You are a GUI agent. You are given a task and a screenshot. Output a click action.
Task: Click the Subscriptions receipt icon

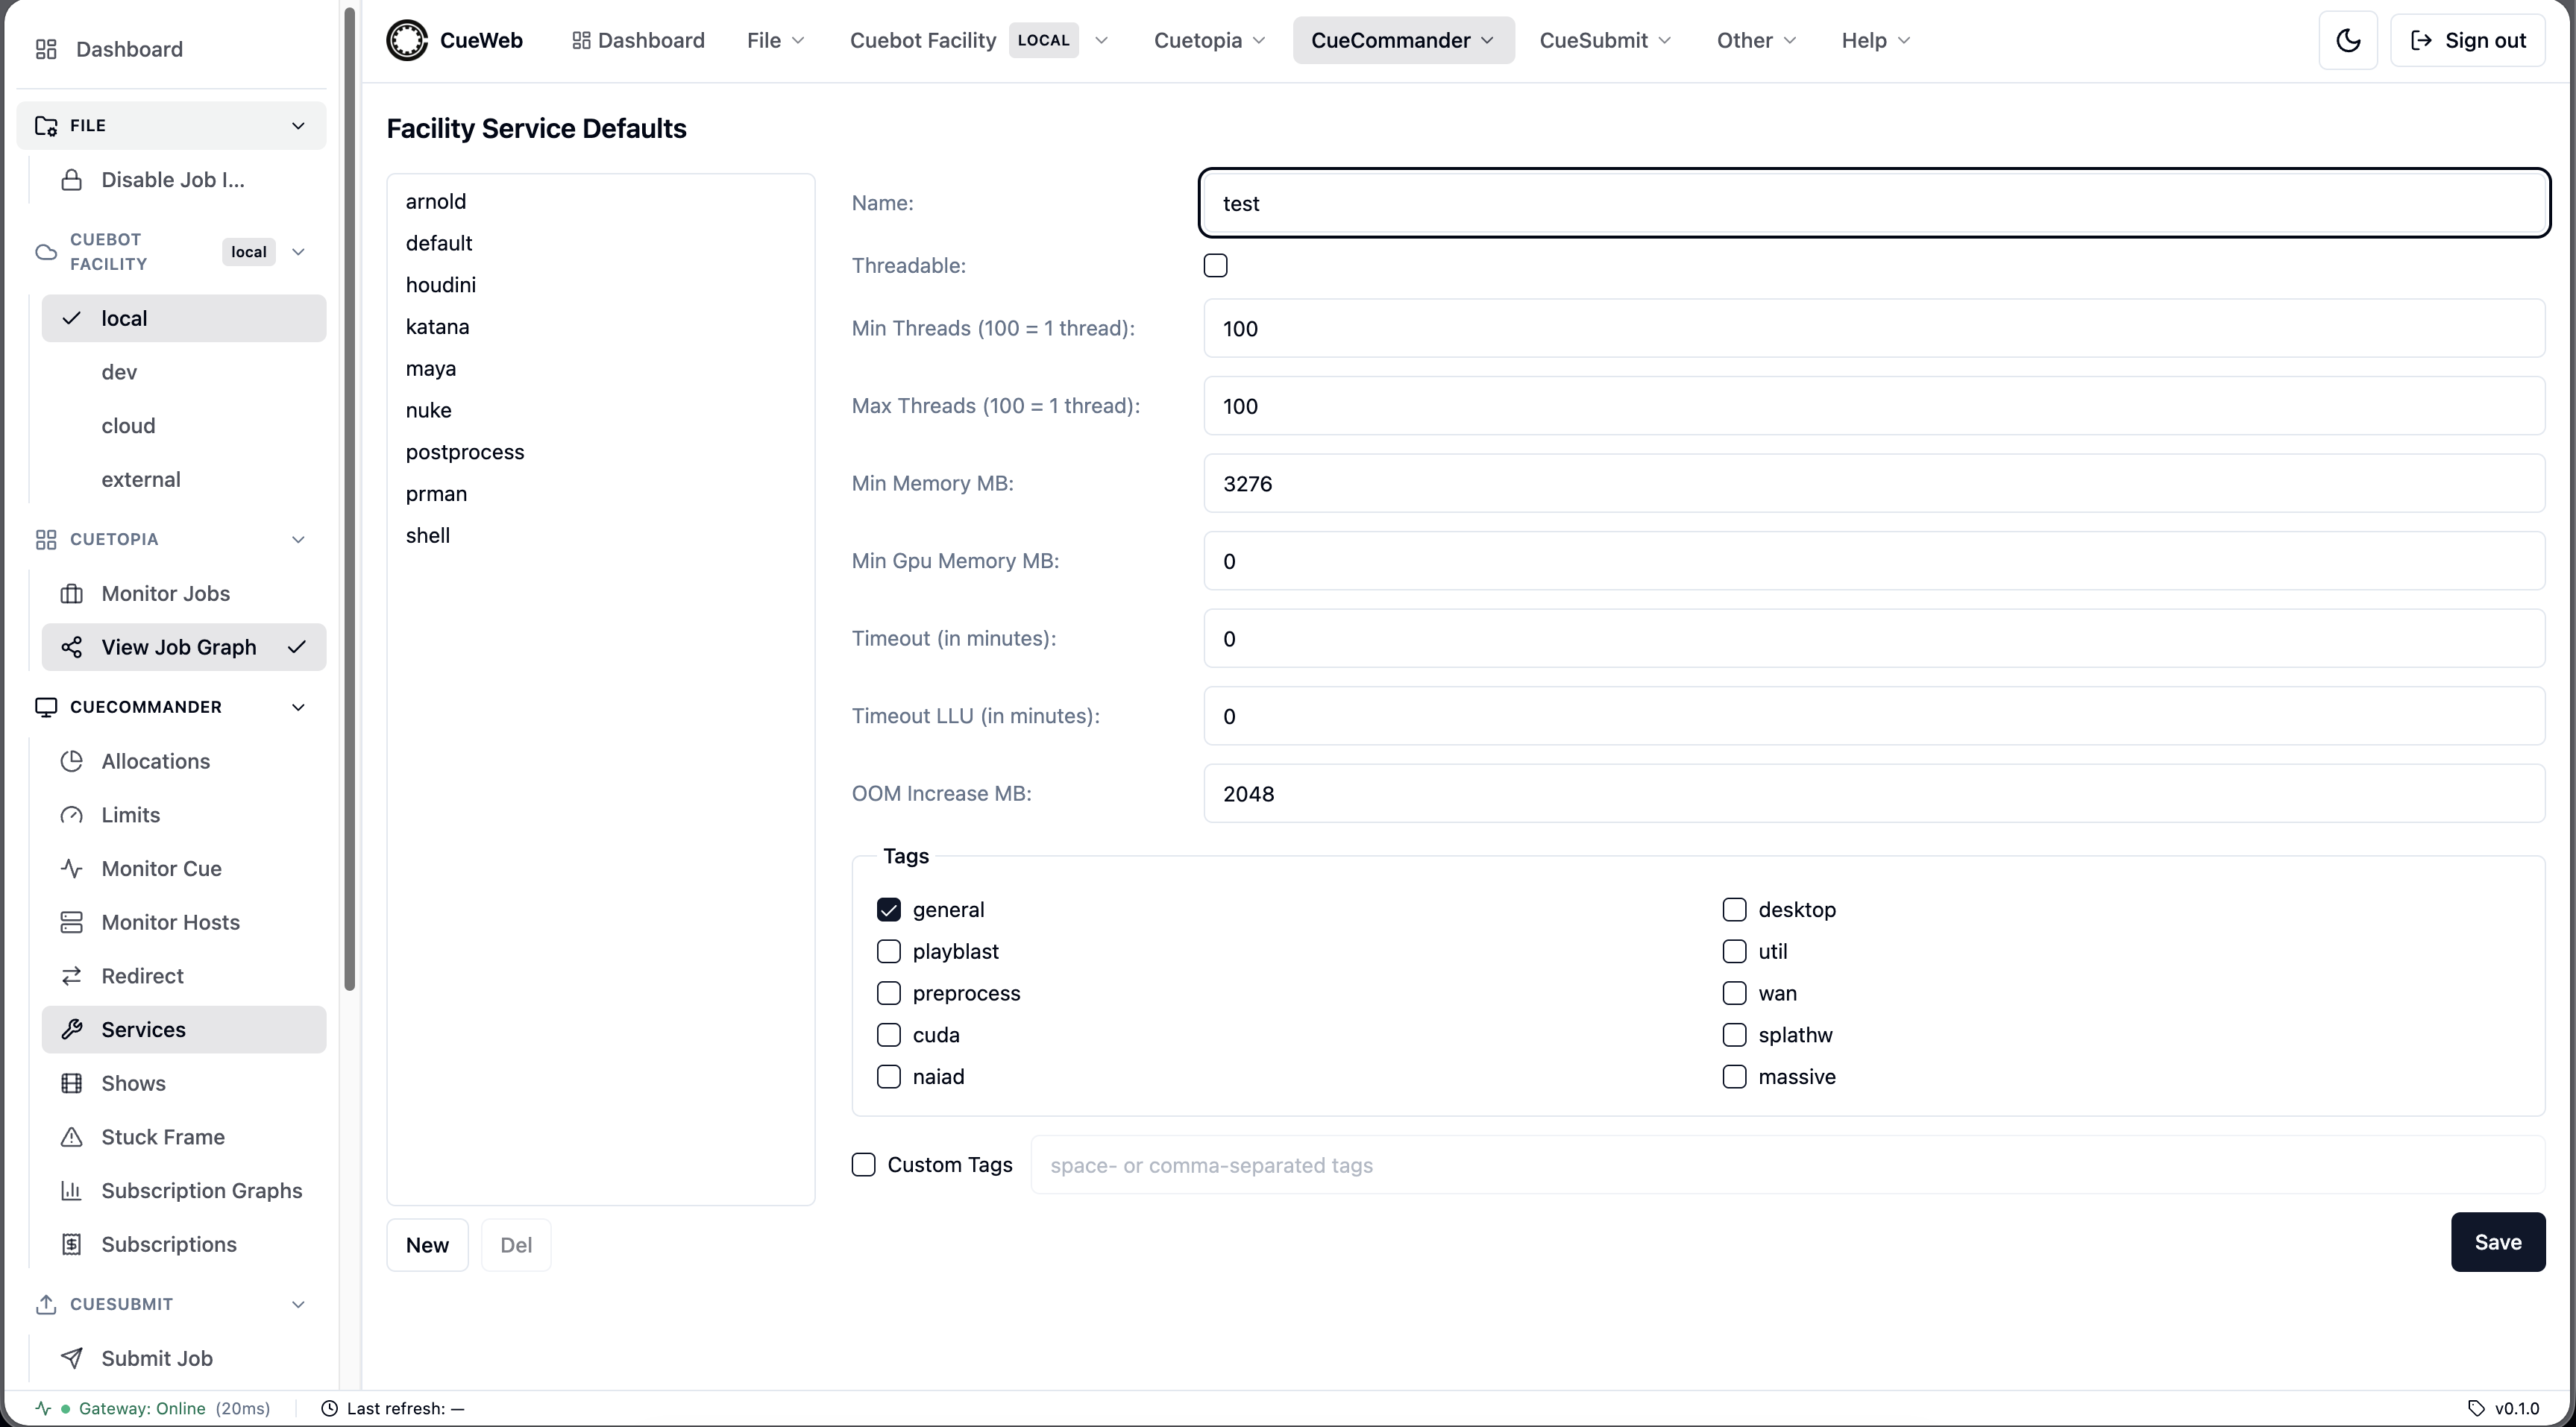pos(71,1244)
